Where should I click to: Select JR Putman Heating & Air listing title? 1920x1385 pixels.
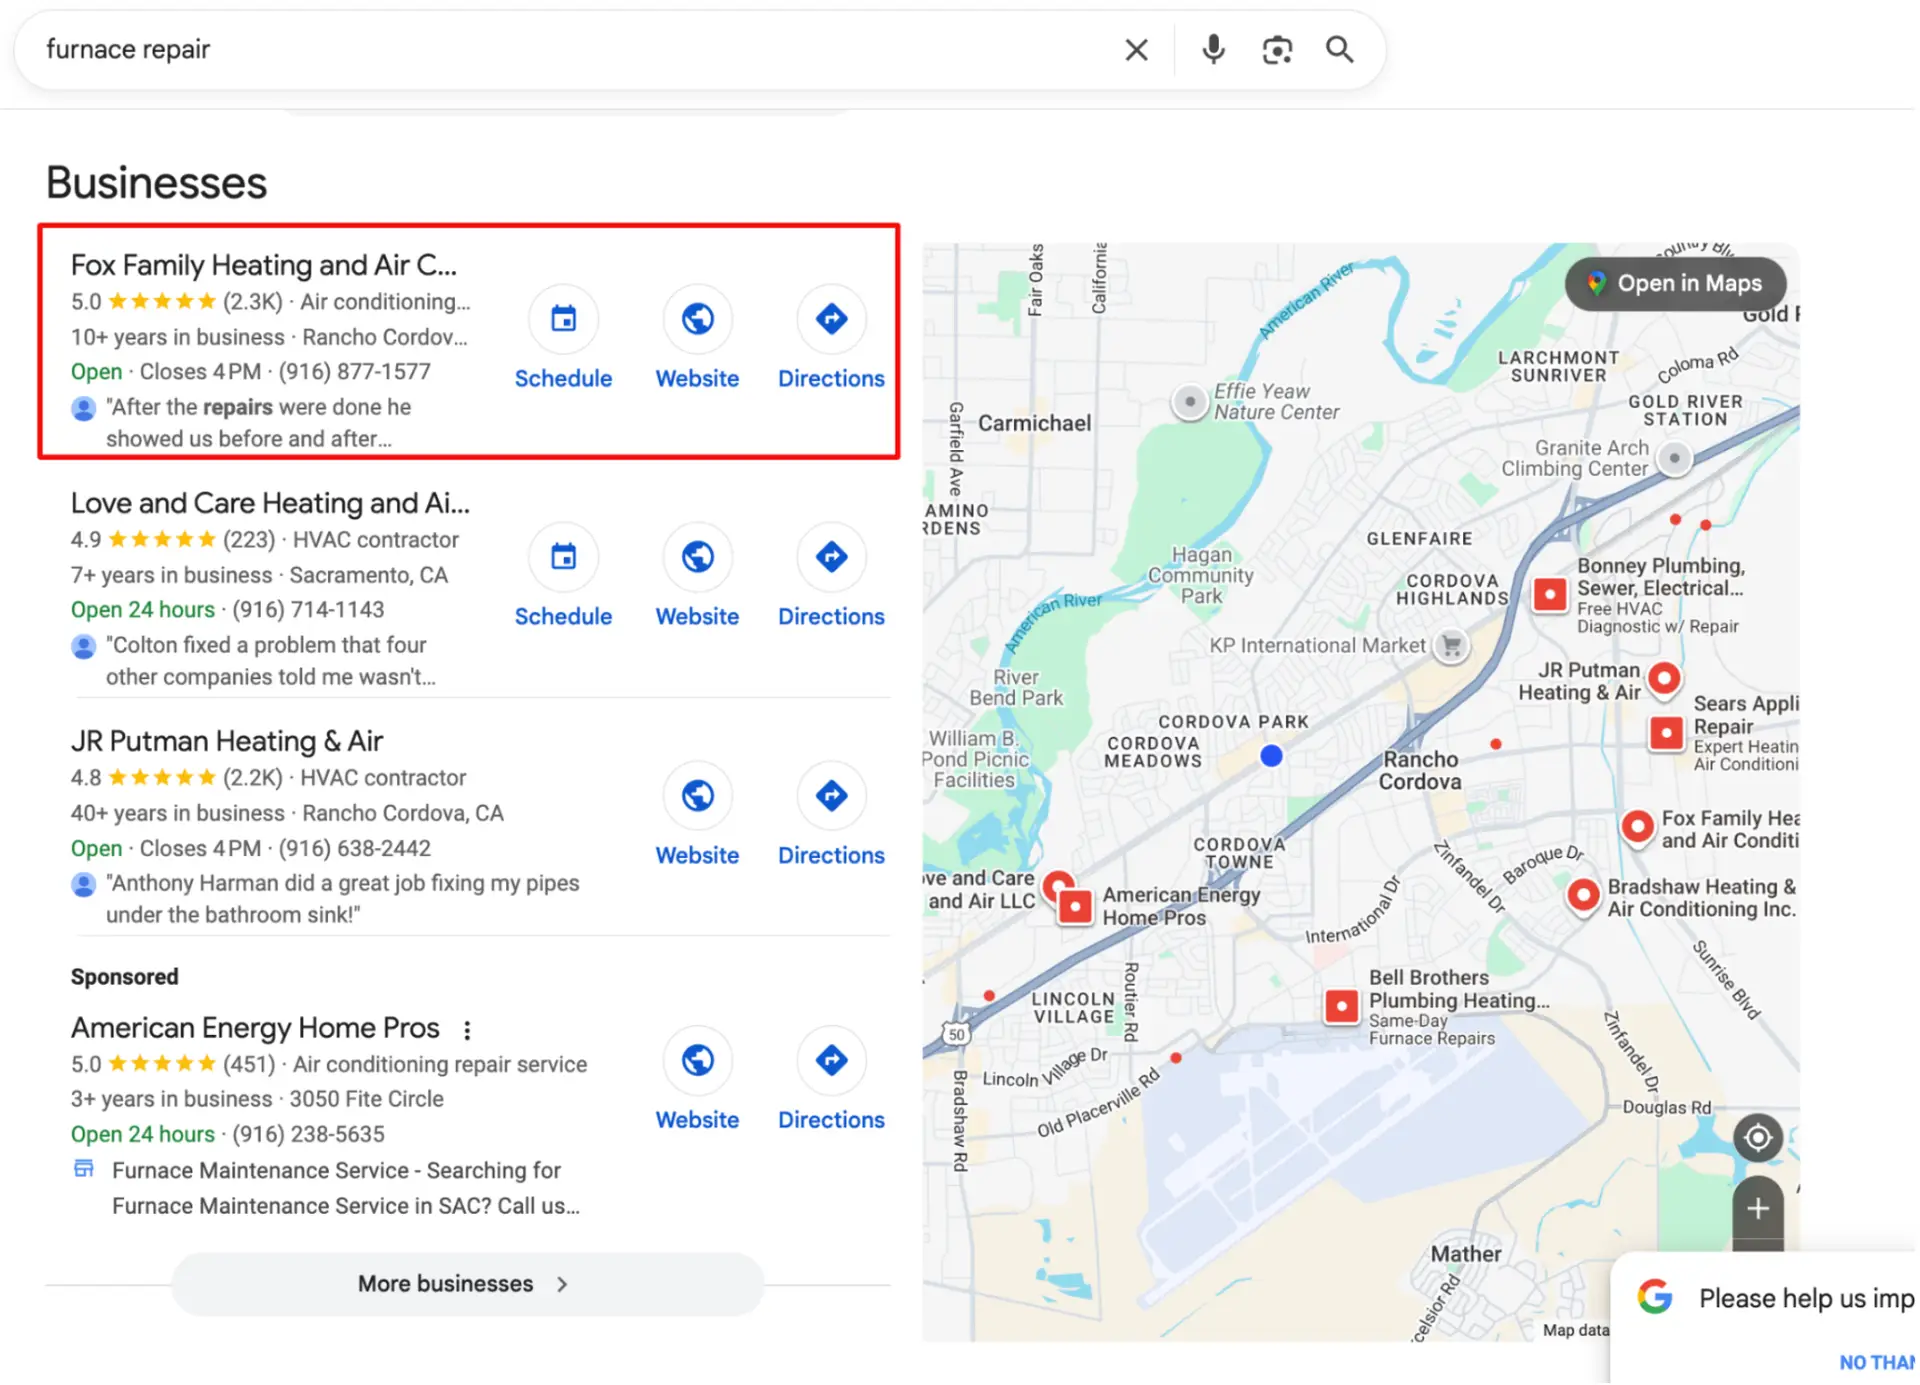(x=227, y=741)
